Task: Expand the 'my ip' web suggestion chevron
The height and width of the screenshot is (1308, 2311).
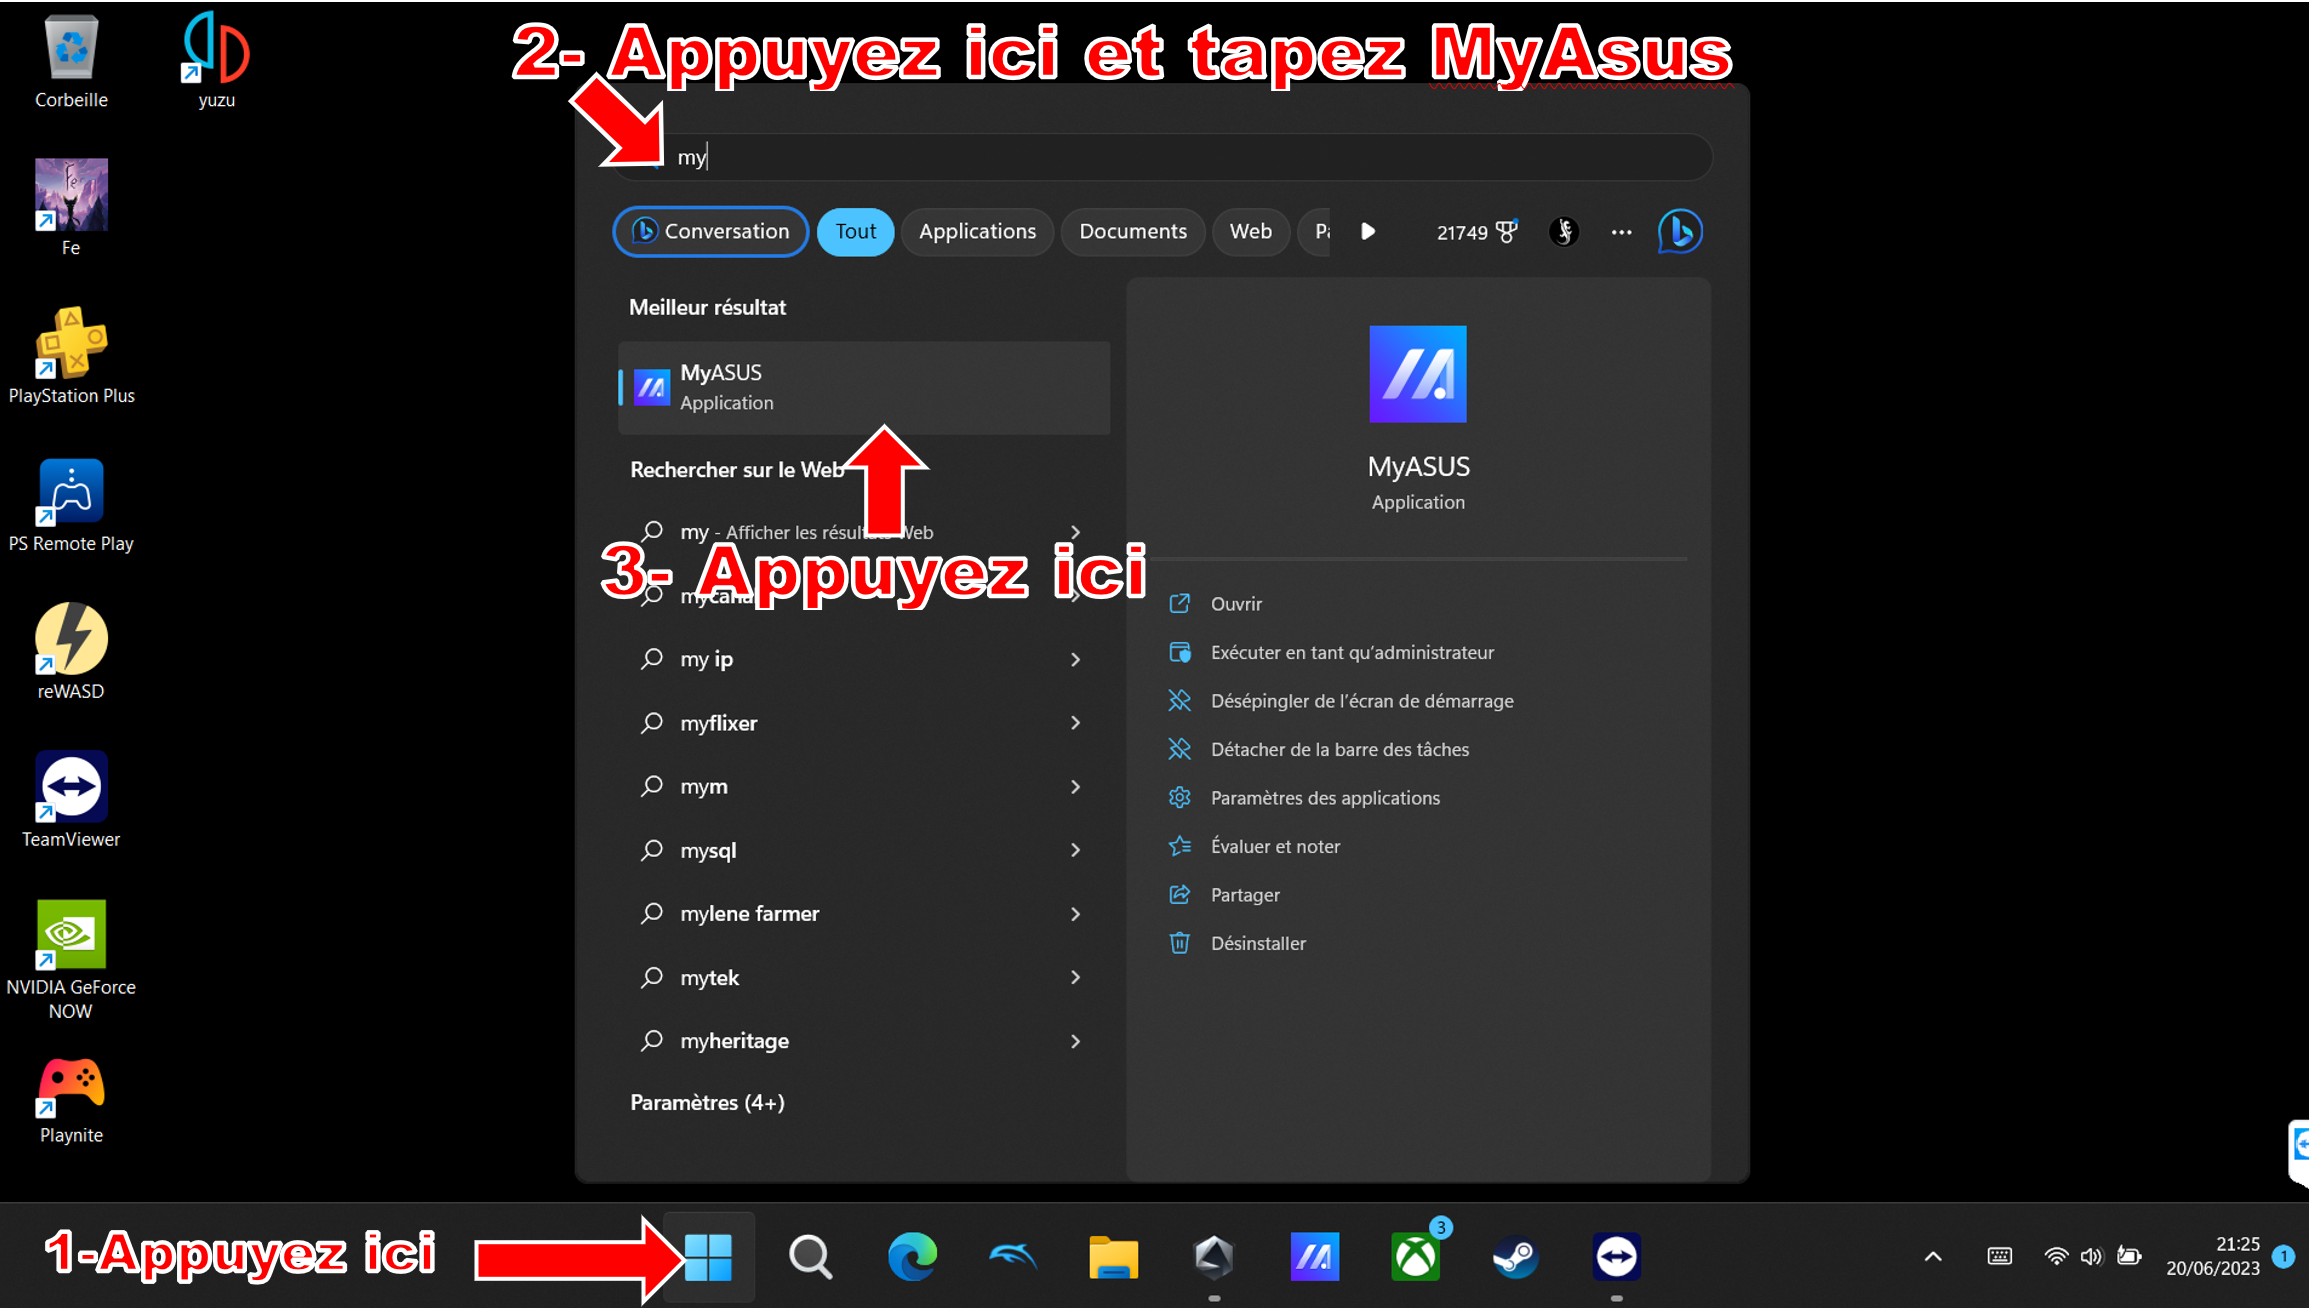Action: point(1075,659)
